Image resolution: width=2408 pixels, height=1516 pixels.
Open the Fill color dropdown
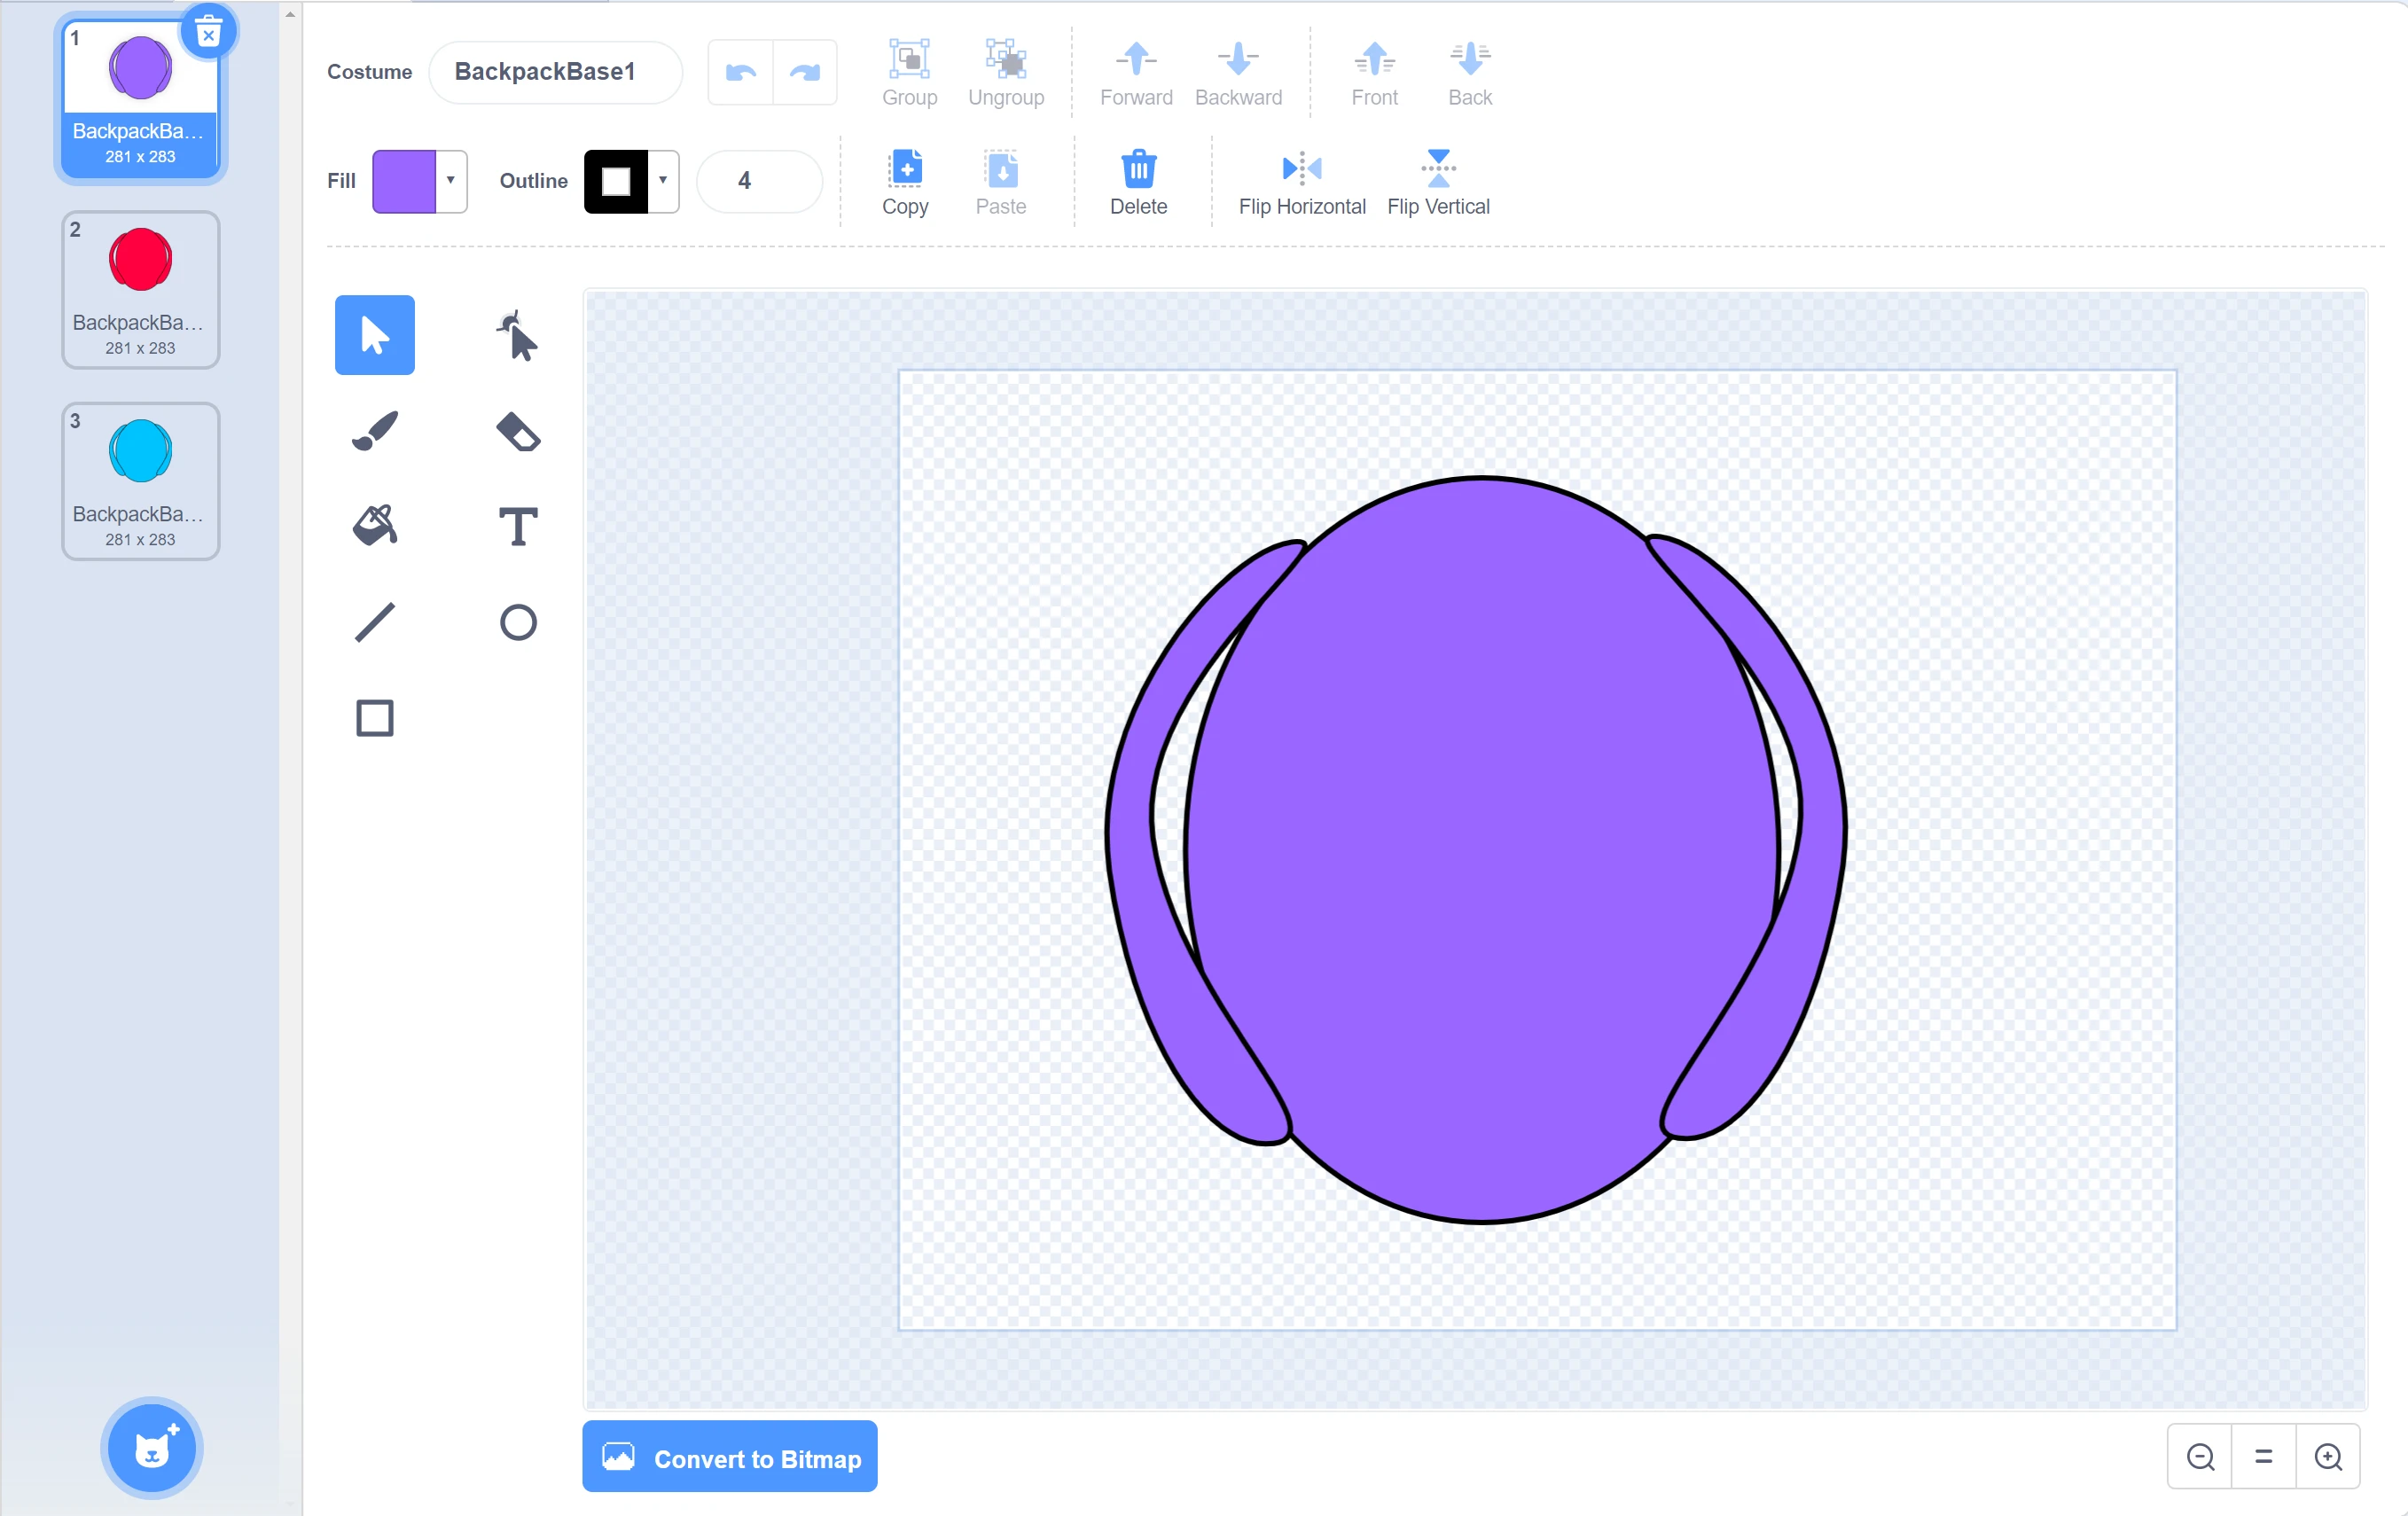coord(451,181)
